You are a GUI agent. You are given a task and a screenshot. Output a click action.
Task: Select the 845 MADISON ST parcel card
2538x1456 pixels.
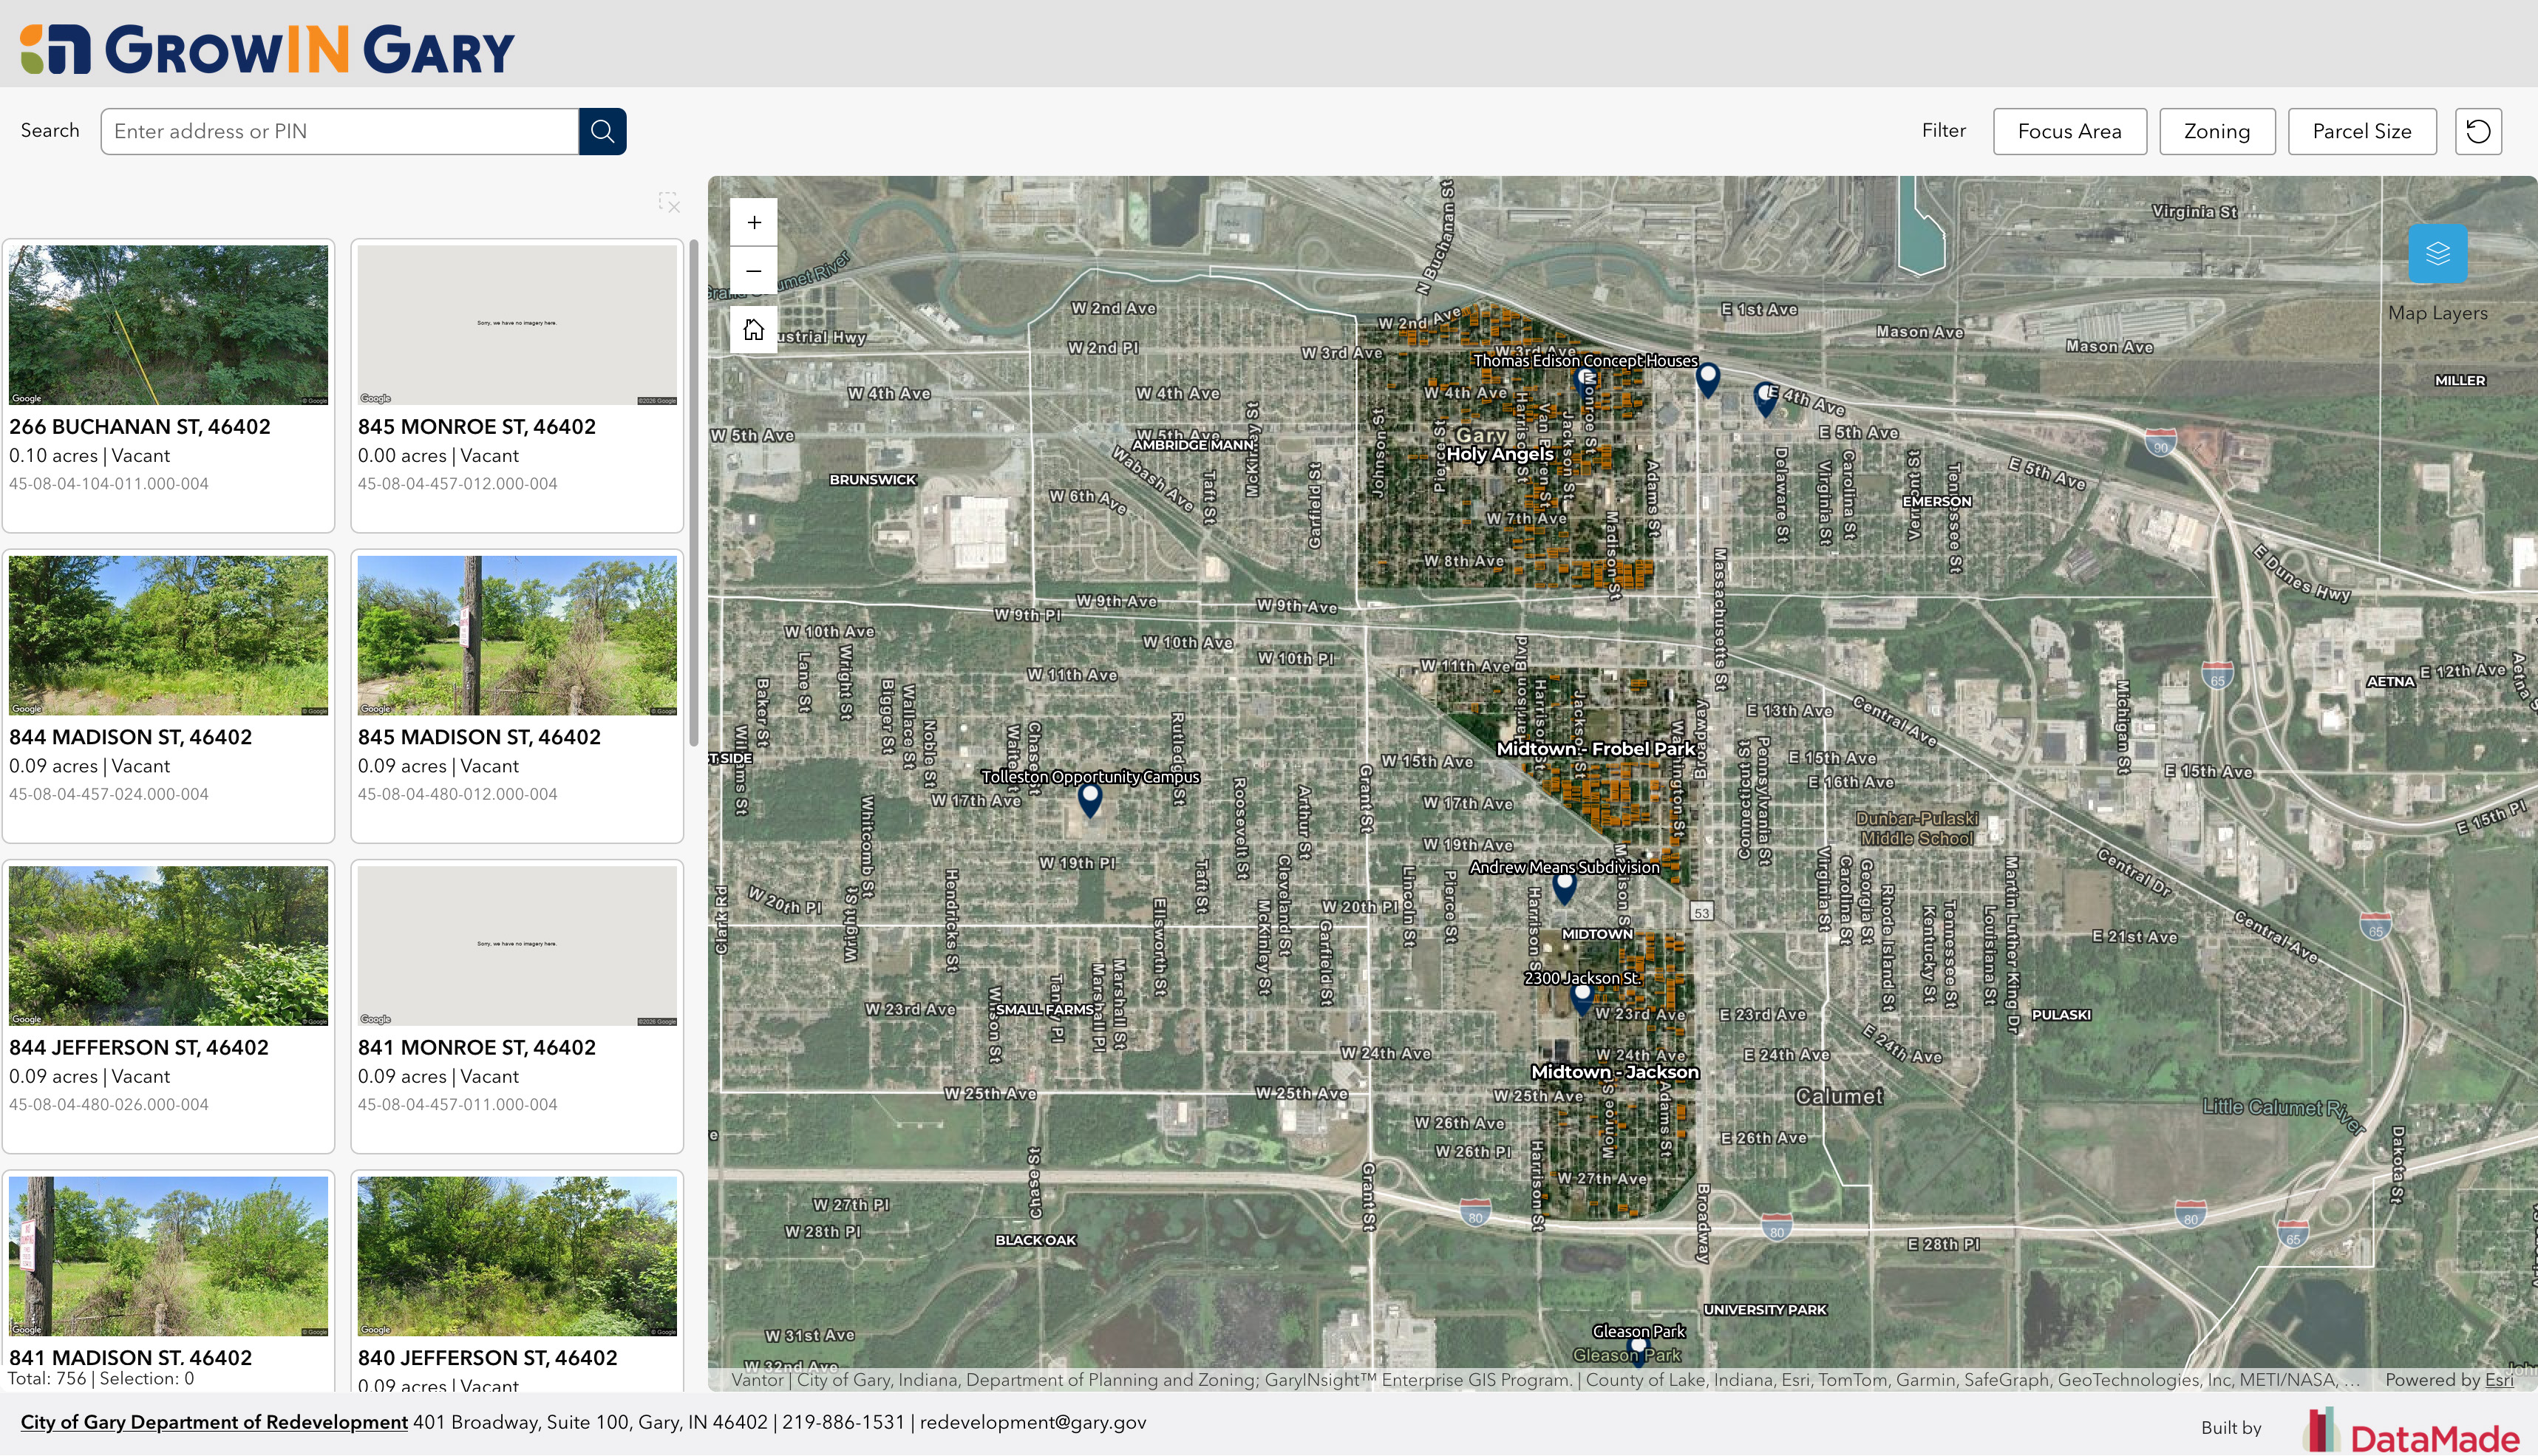click(x=517, y=696)
